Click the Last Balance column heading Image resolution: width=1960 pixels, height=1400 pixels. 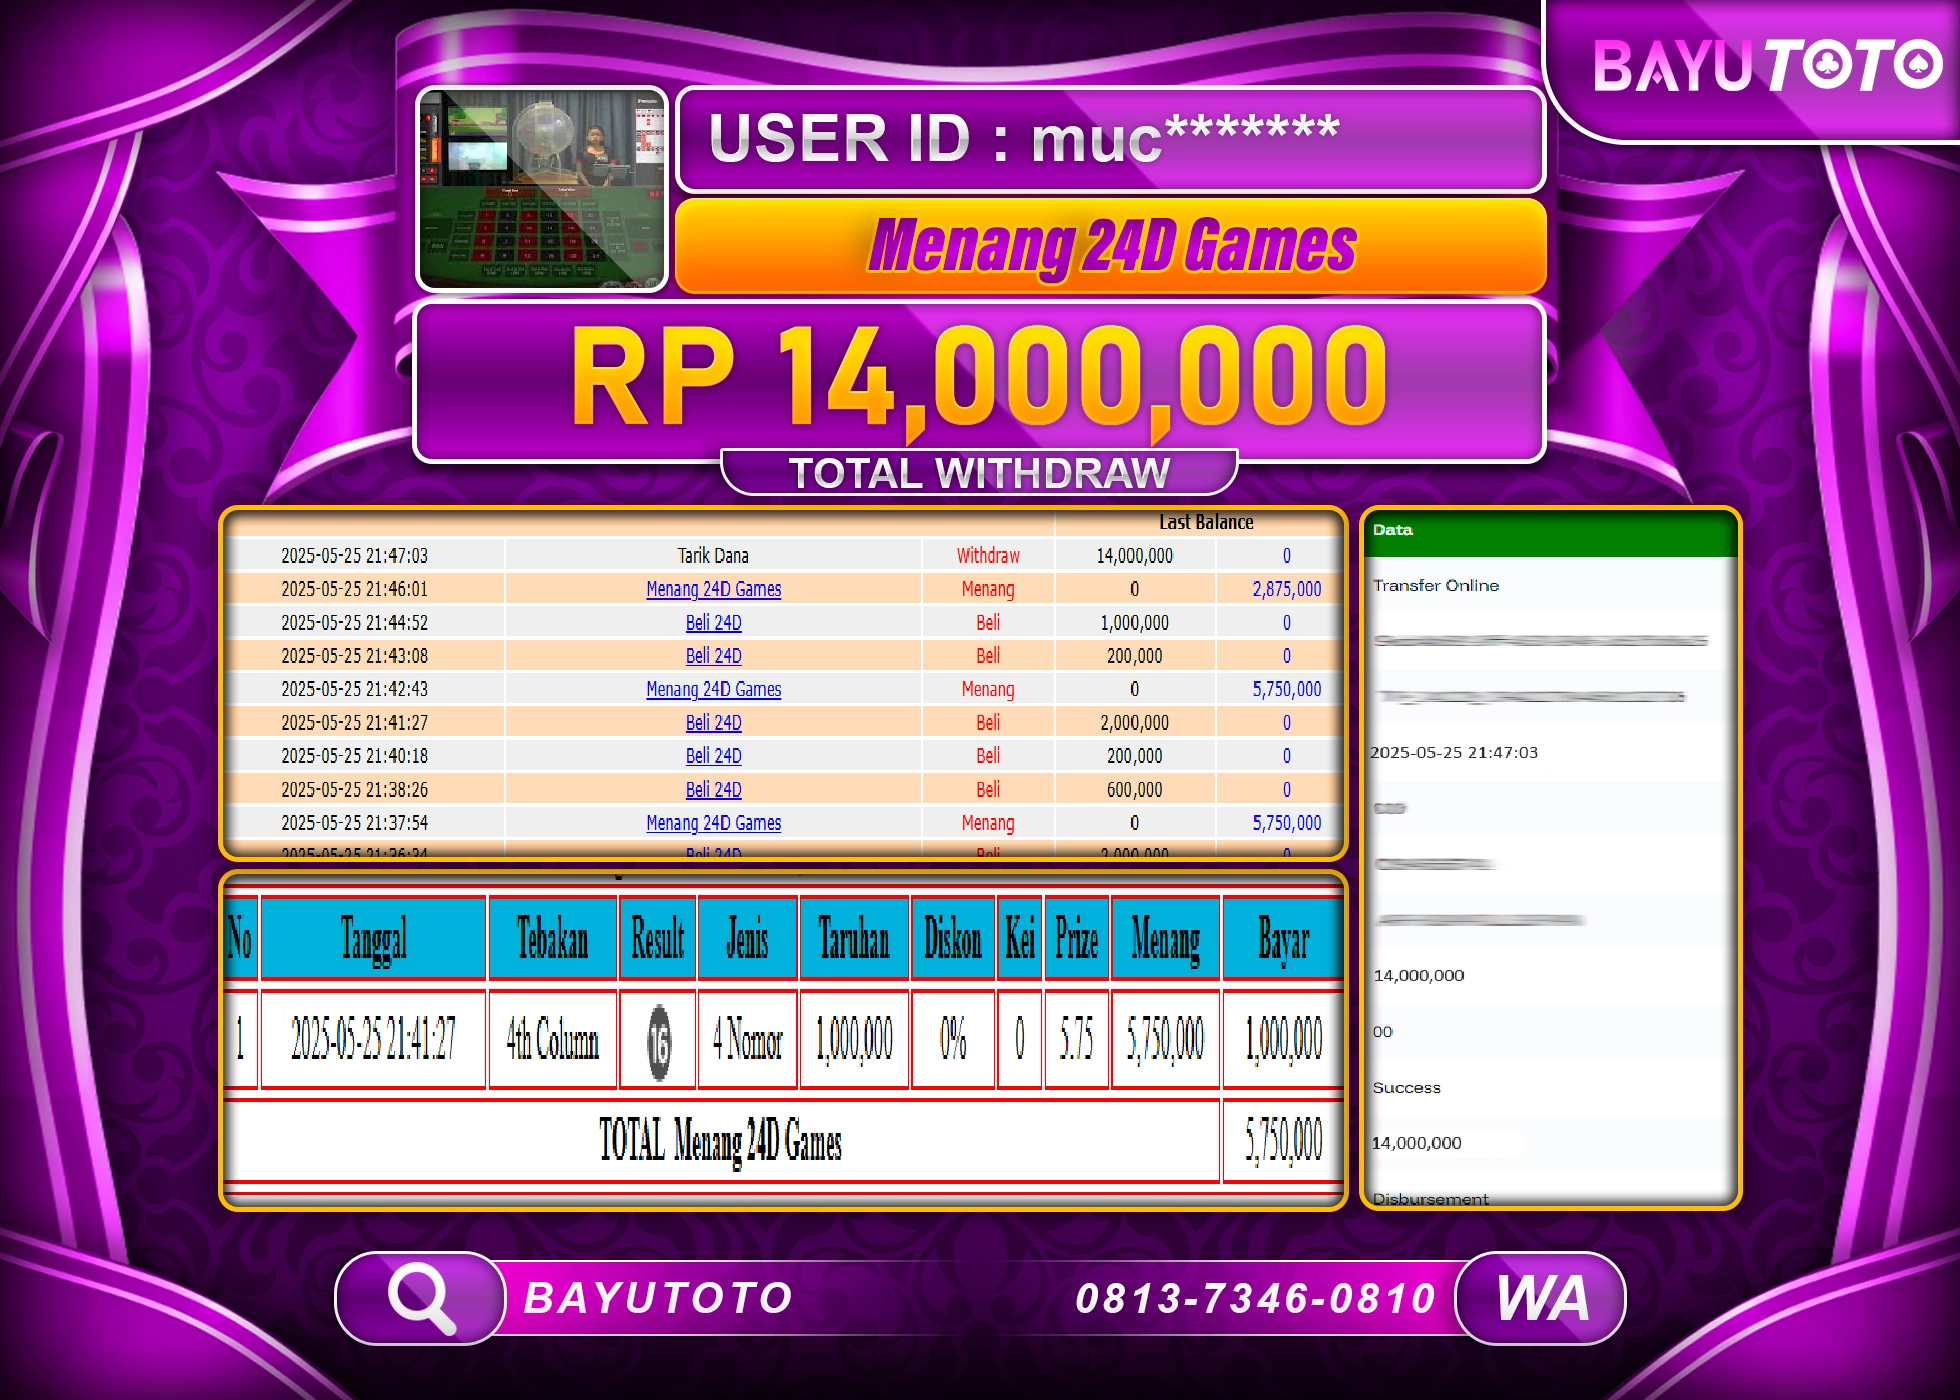coord(1206,521)
